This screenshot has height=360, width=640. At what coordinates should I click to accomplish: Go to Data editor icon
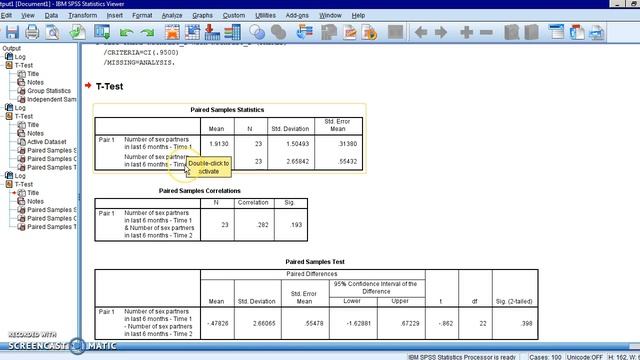pos(172,32)
